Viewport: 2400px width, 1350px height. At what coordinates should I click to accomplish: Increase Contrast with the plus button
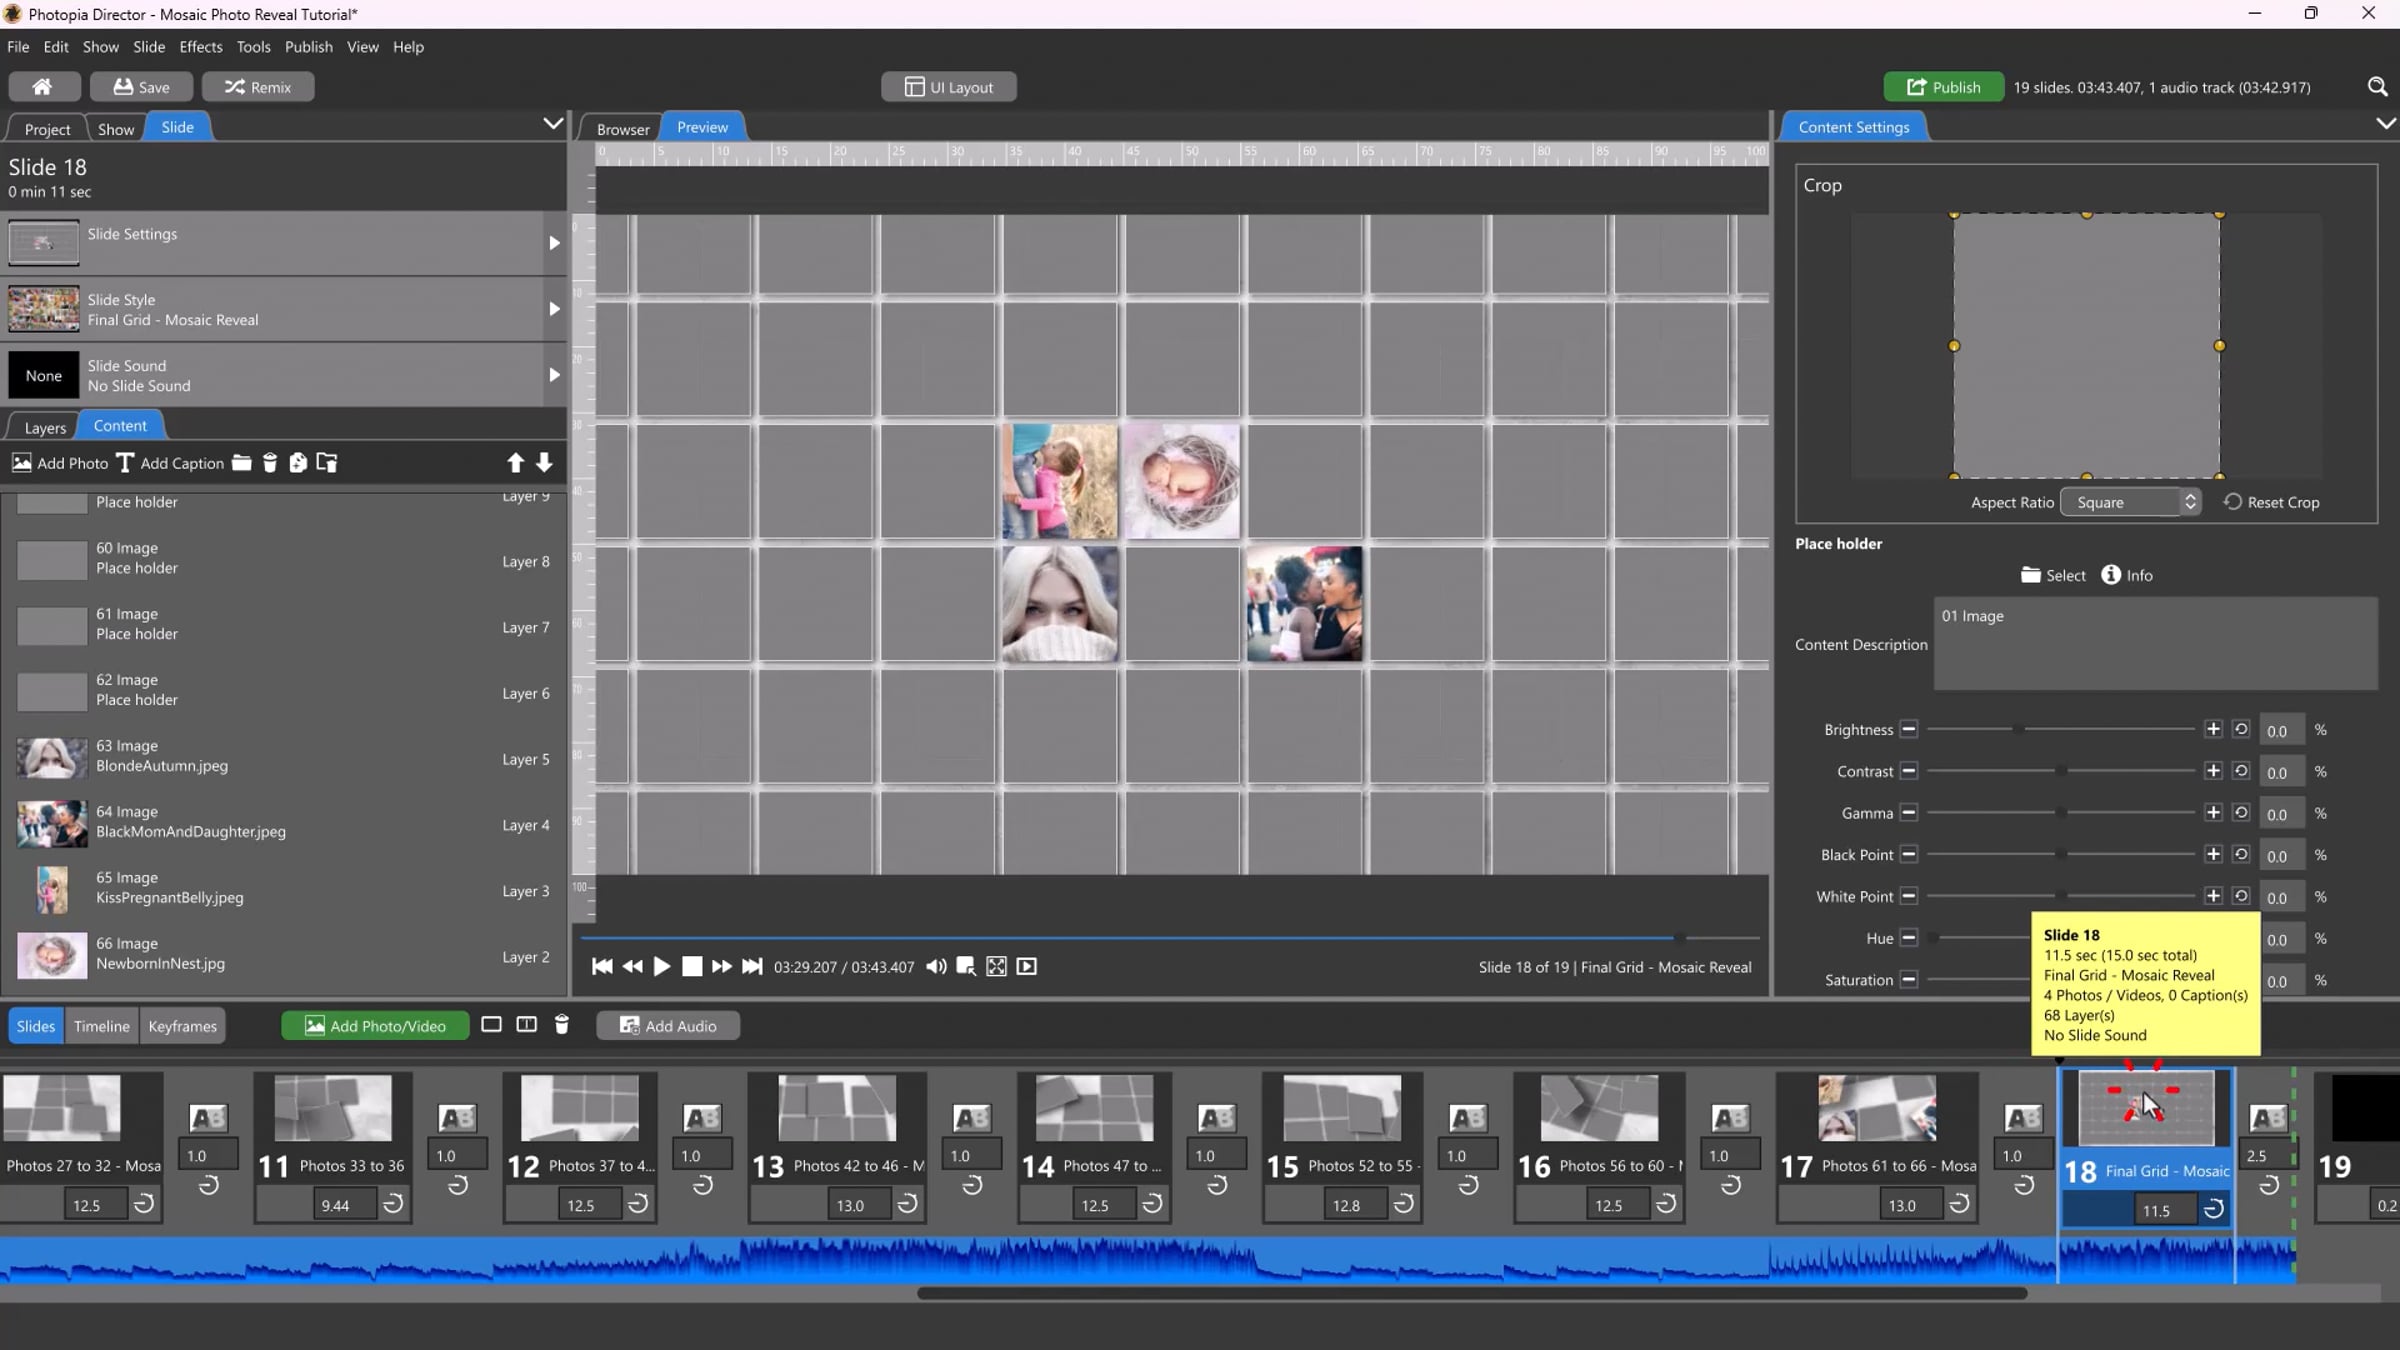2213,771
